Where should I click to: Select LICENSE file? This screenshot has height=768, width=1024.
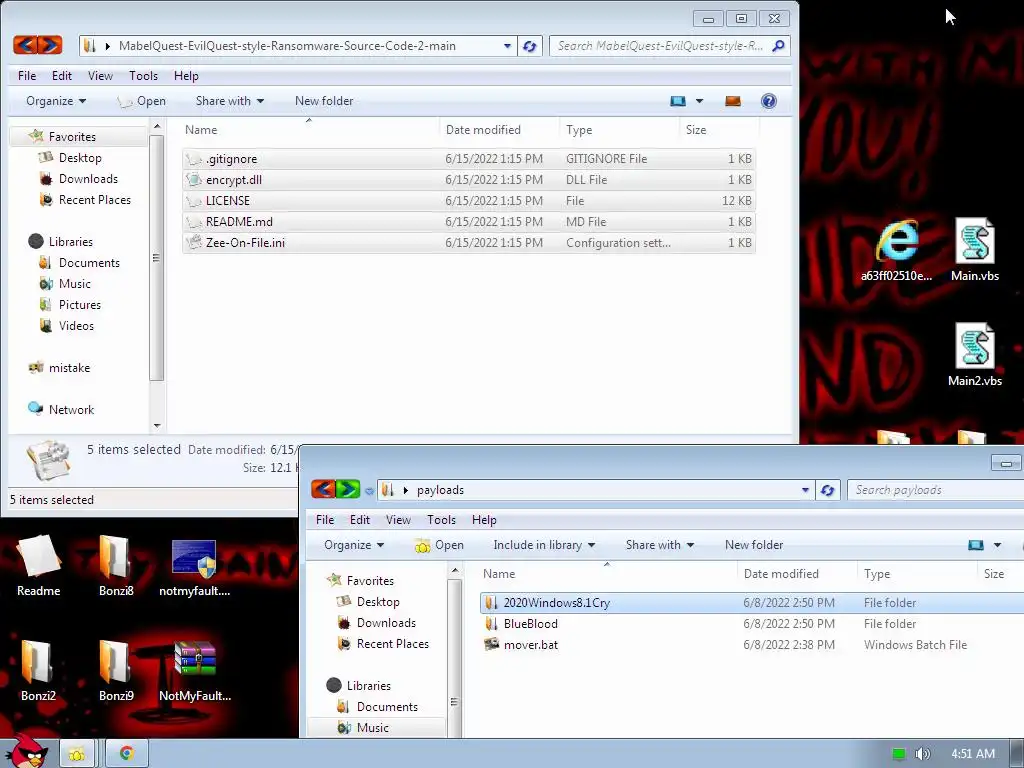(x=468, y=200)
